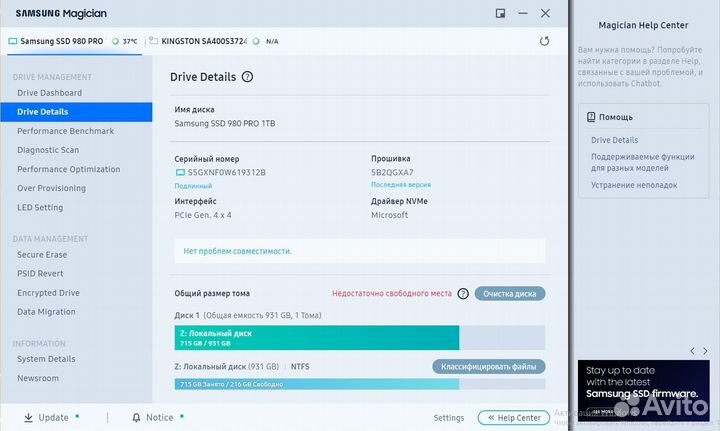Select the Samsung SSD 980 PRO tab

(70, 42)
